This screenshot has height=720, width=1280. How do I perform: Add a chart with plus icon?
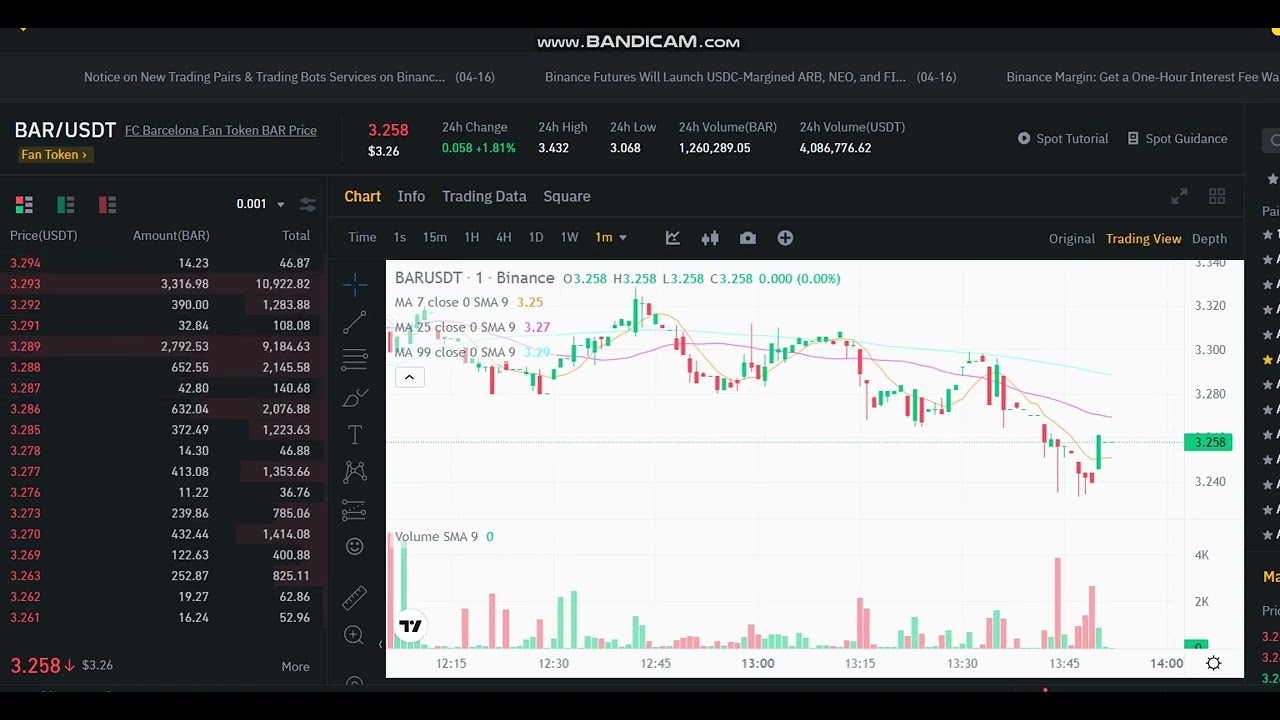point(785,238)
